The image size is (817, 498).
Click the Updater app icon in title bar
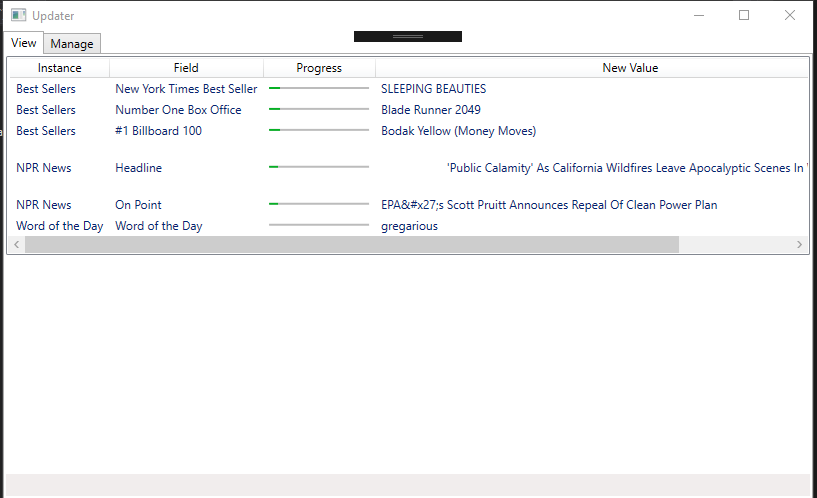(19, 15)
